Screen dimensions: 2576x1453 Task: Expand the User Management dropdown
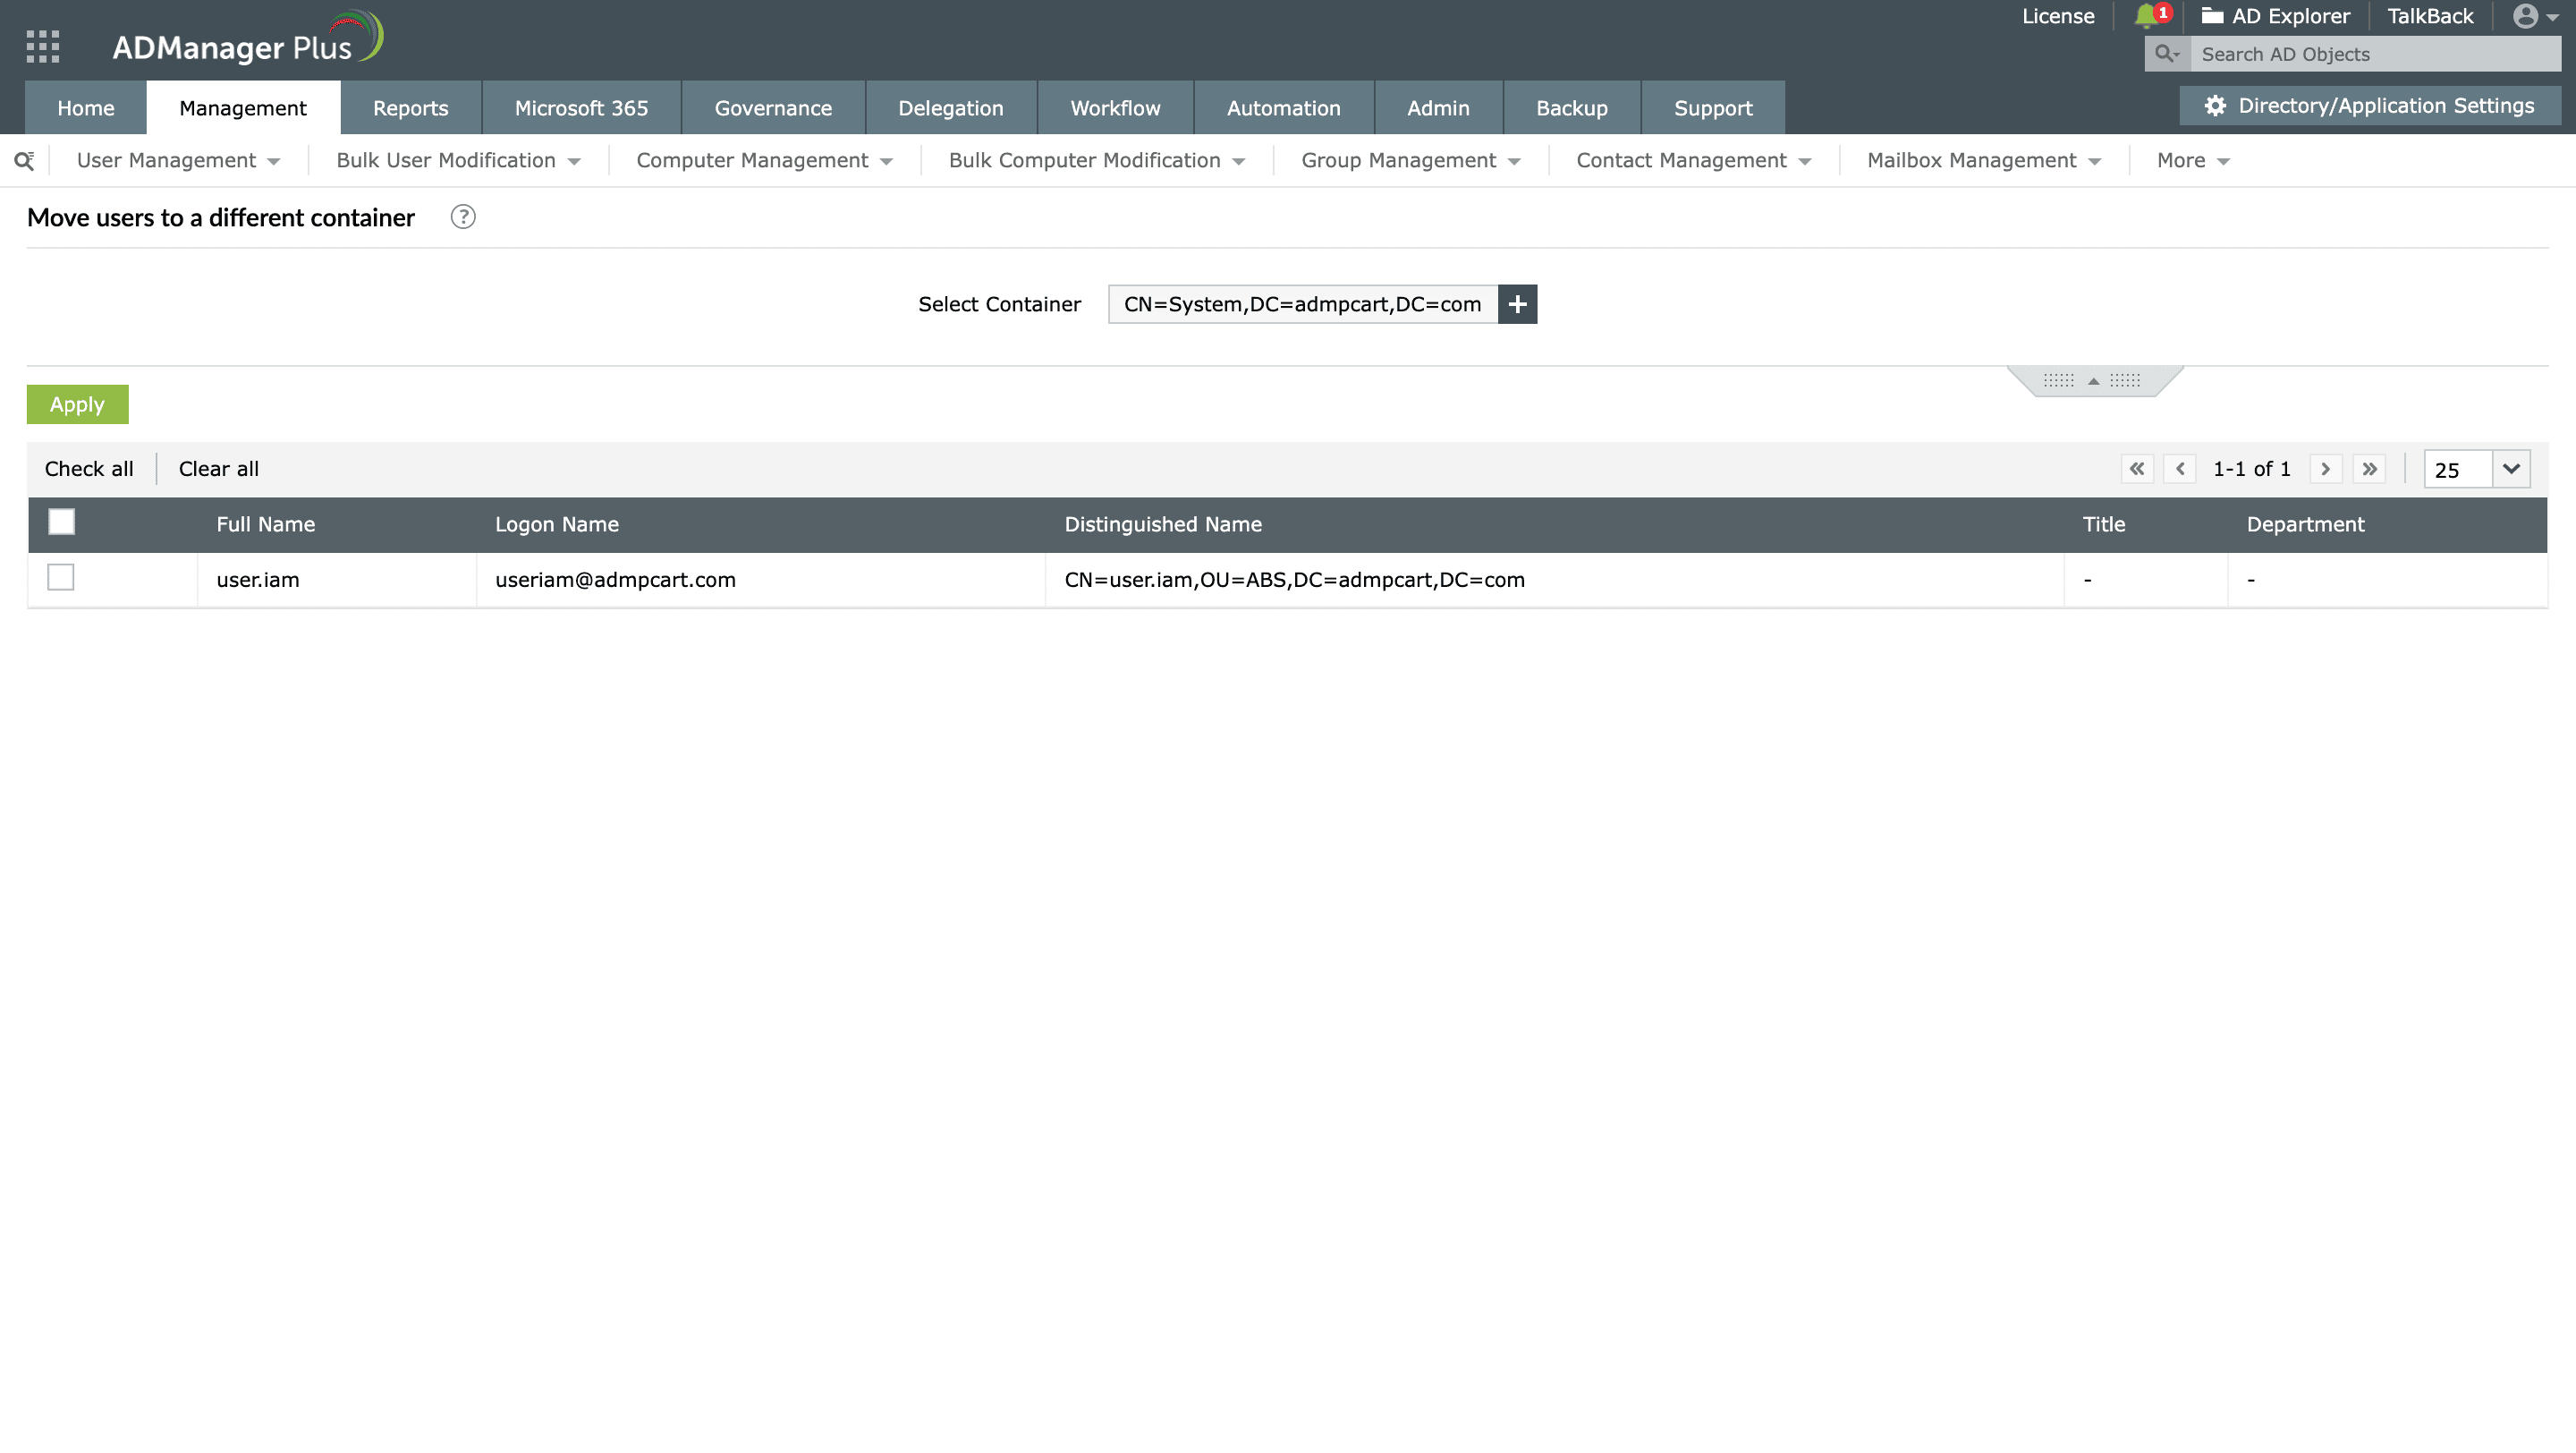(178, 161)
